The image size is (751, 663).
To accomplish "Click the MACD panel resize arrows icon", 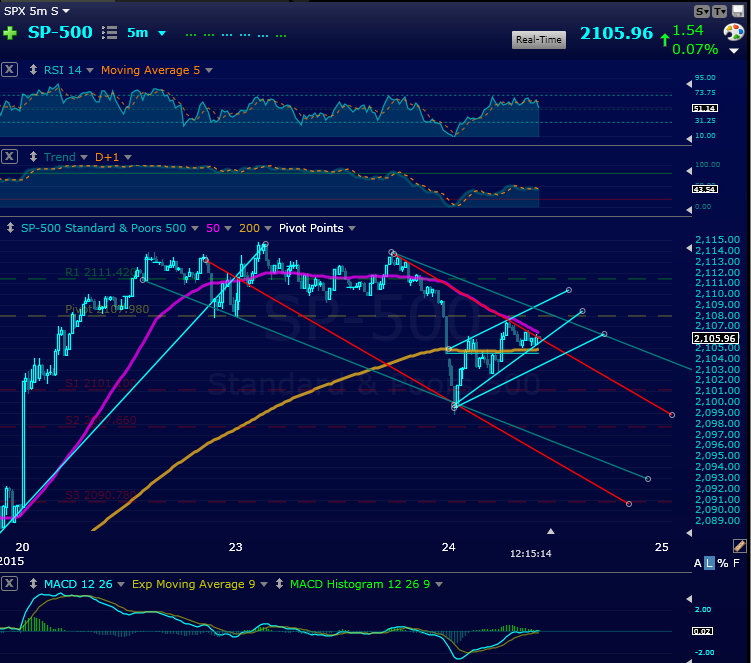I will (33, 583).
